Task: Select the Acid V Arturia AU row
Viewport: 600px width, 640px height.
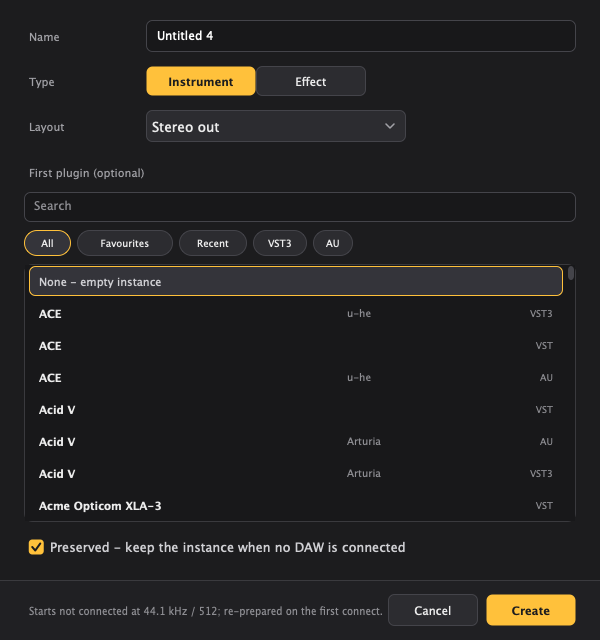Action: coord(296,442)
